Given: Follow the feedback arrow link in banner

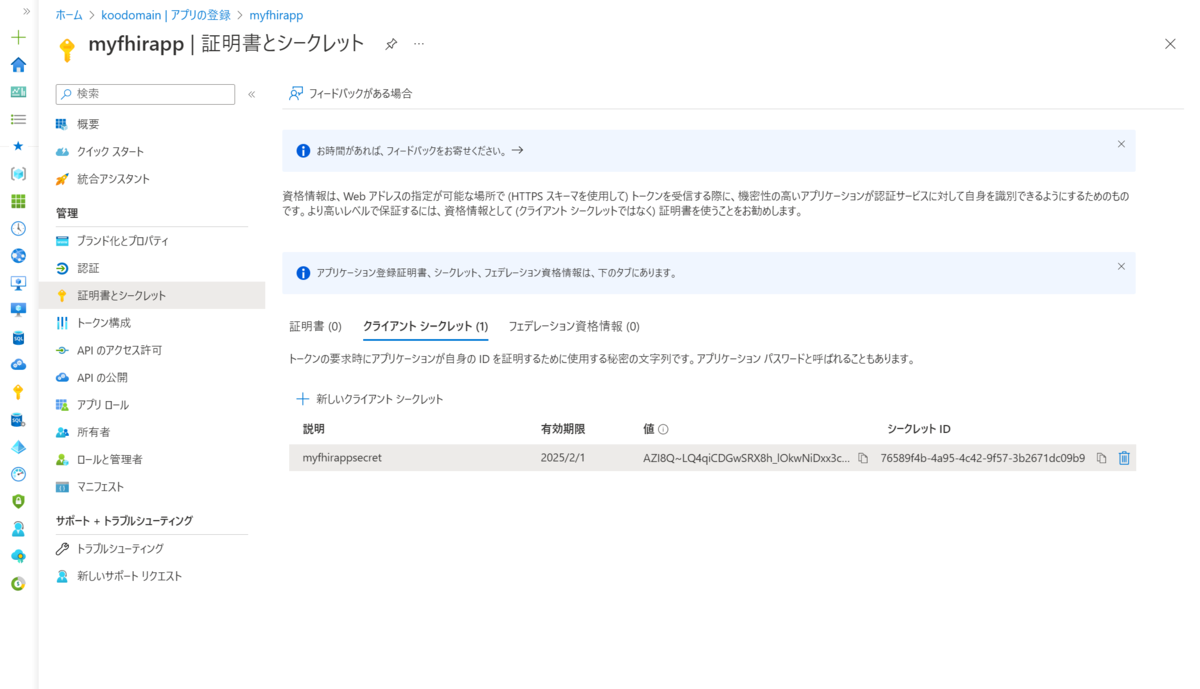Looking at the screenshot, I should point(517,150).
